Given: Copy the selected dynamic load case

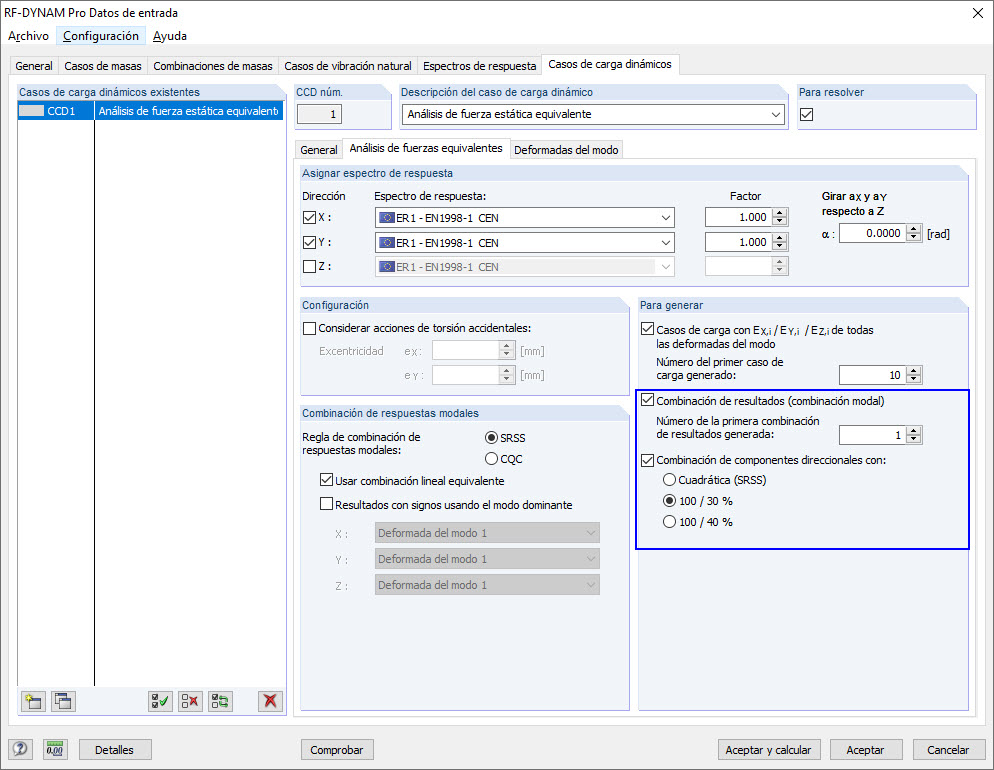Looking at the screenshot, I should 63,701.
